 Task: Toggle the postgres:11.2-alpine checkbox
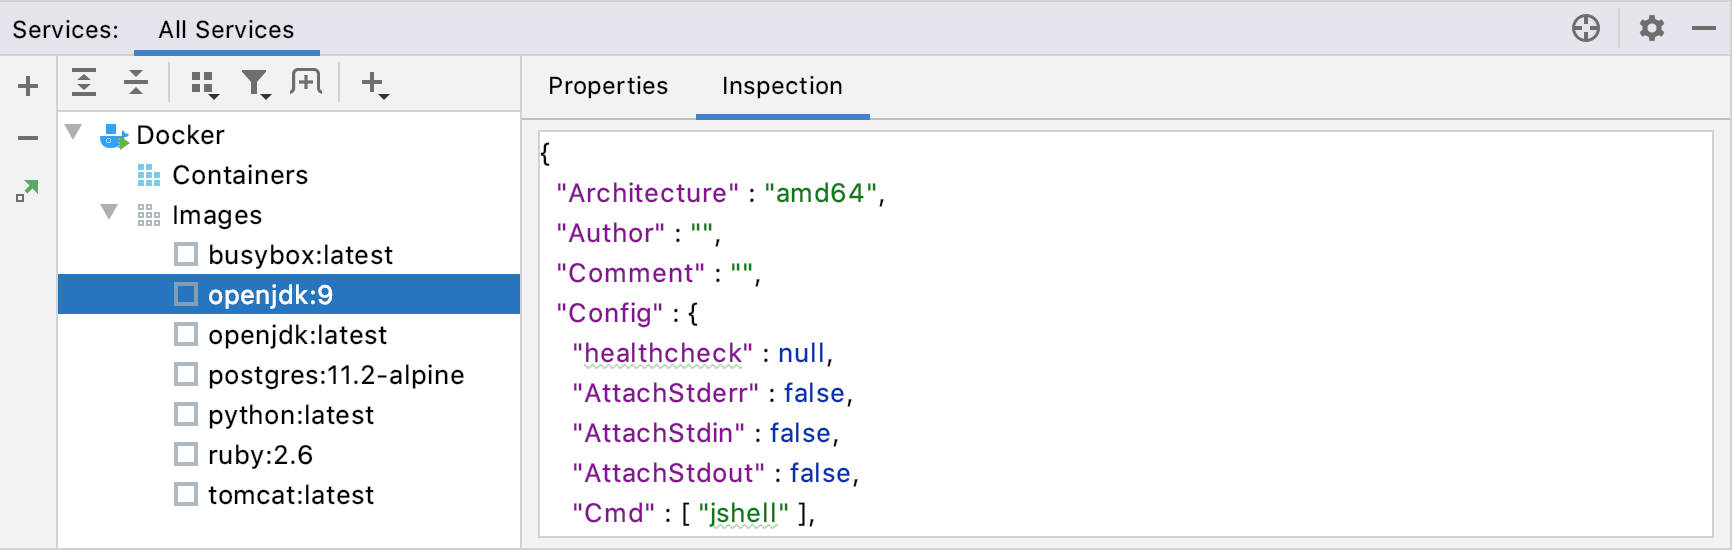tap(186, 374)
